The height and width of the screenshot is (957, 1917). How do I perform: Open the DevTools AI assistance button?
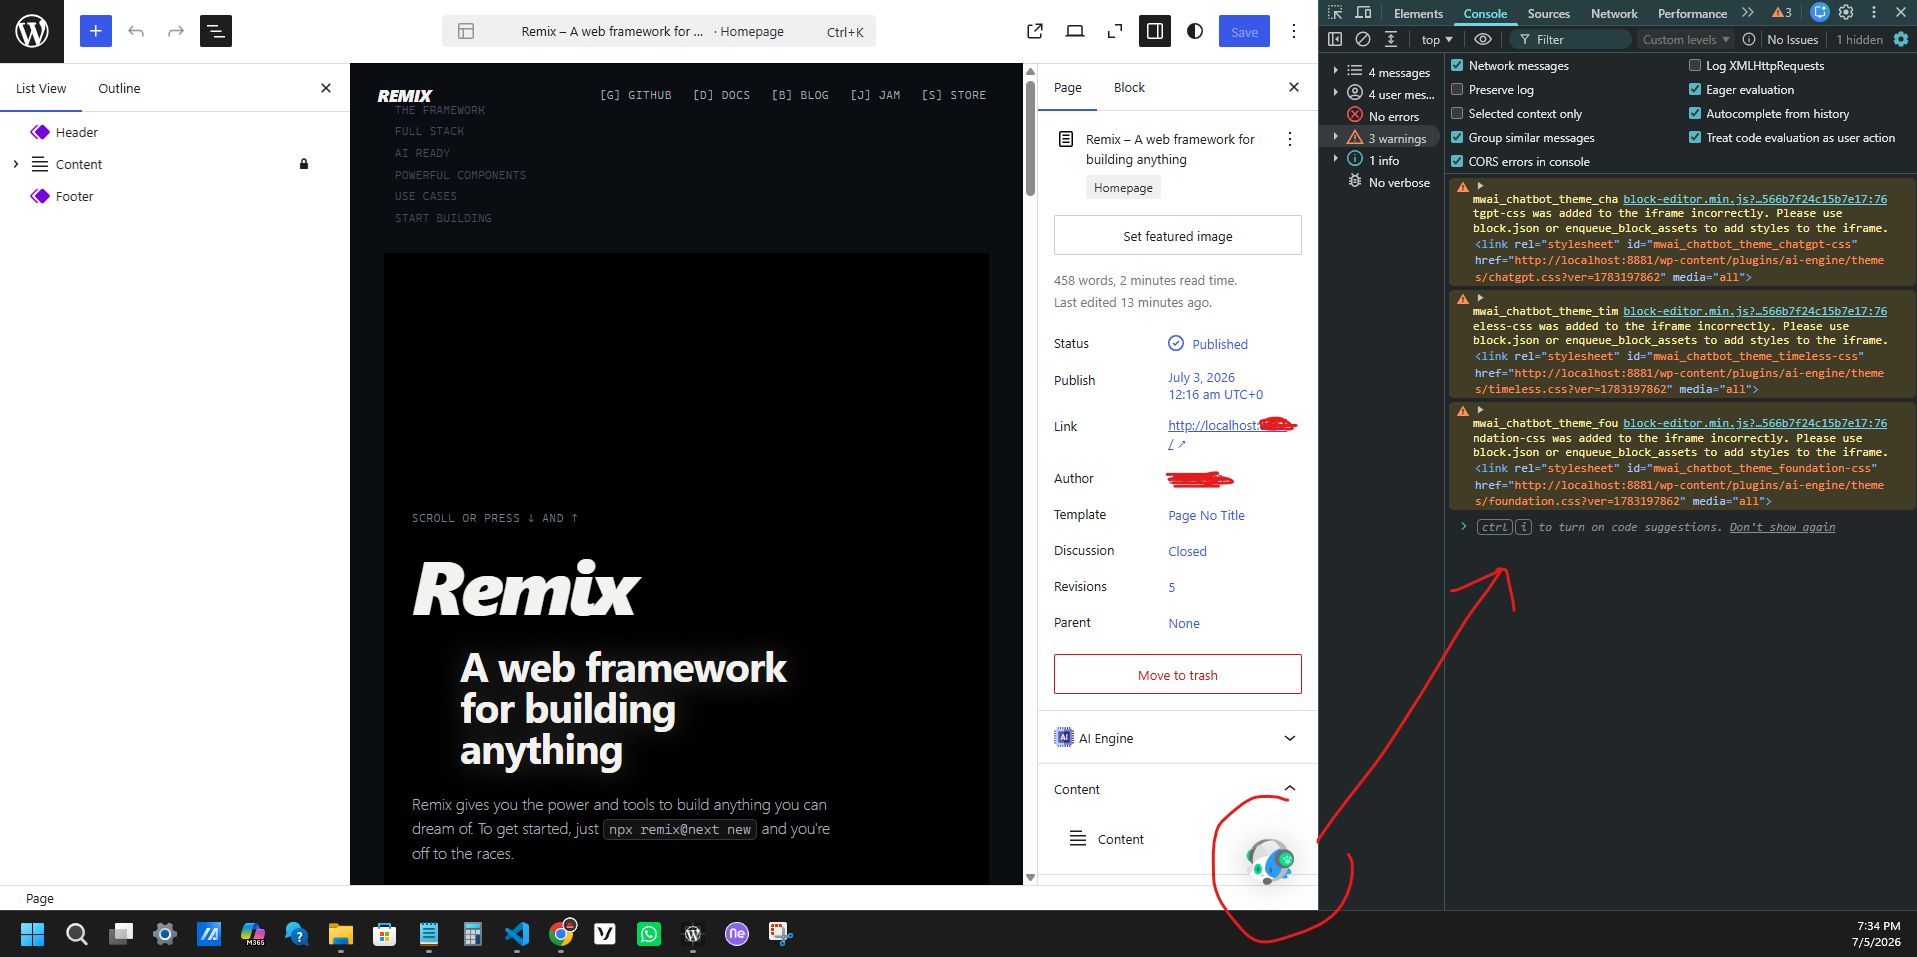point(1820,12)
